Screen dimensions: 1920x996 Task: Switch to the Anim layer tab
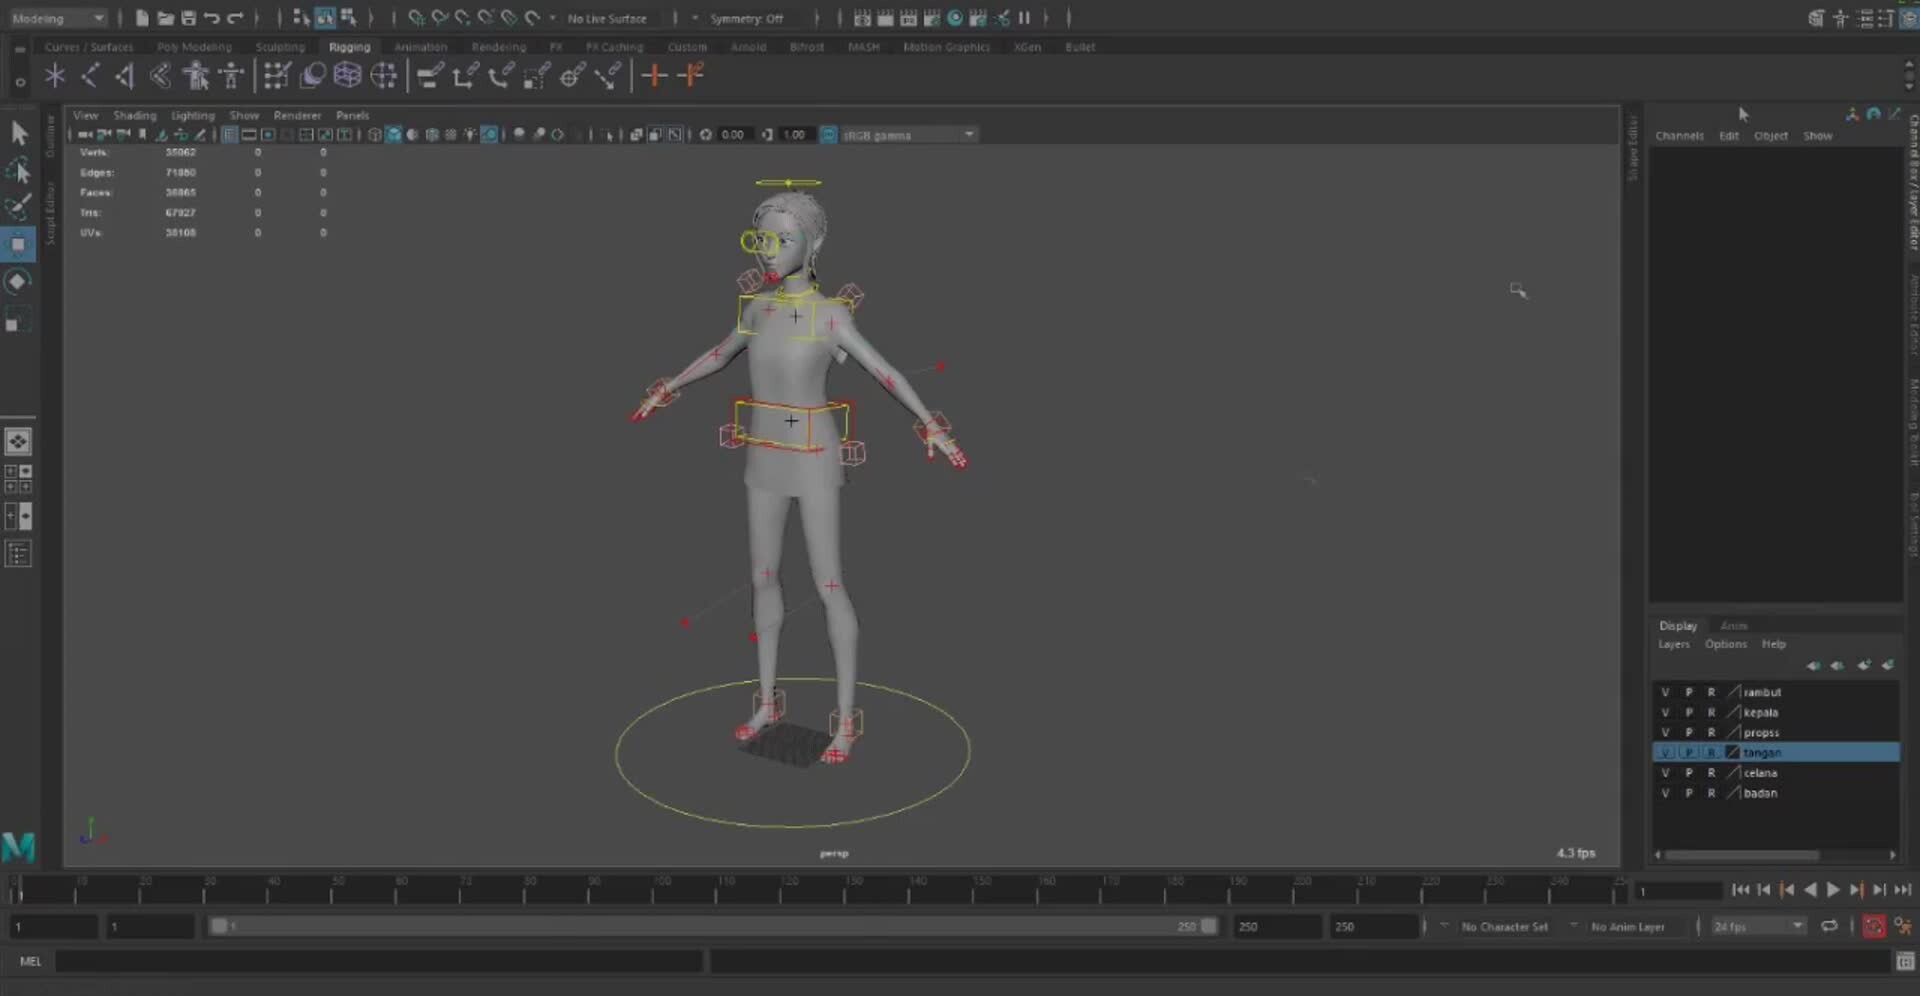[x=1733, y=626]
